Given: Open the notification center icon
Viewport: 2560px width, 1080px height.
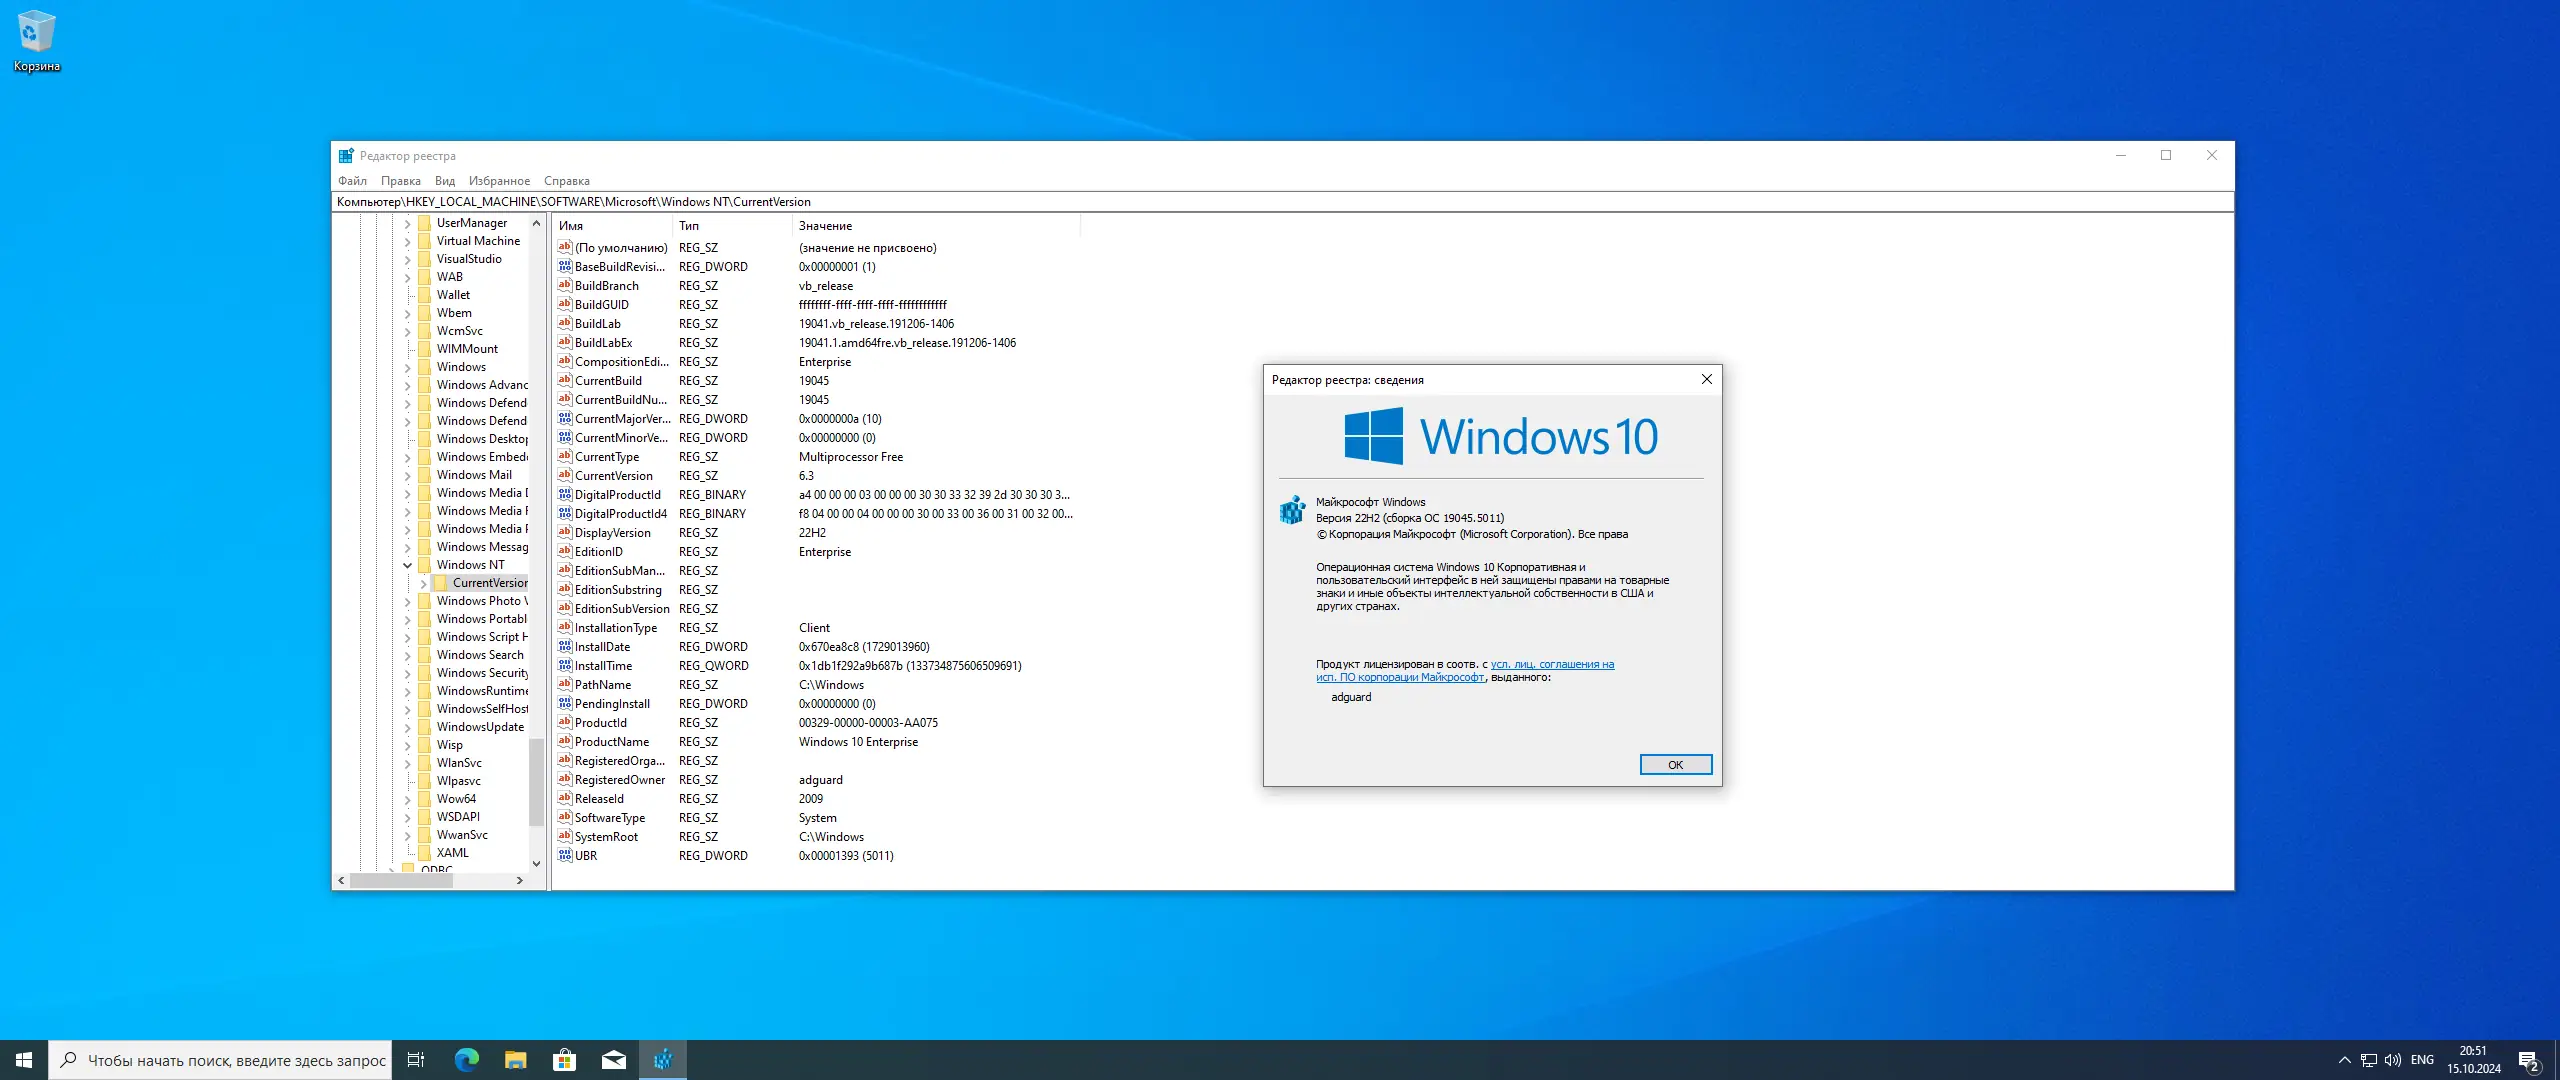Looking at the screenshot, I should click(2529, 1060).
